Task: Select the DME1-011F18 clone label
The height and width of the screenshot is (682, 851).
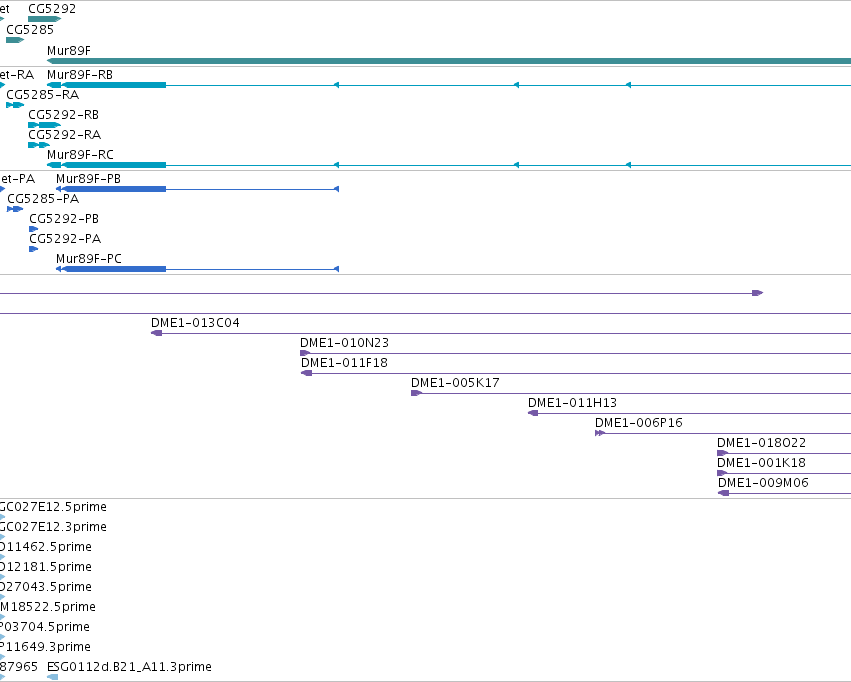Action: click(x=345, y=363)
